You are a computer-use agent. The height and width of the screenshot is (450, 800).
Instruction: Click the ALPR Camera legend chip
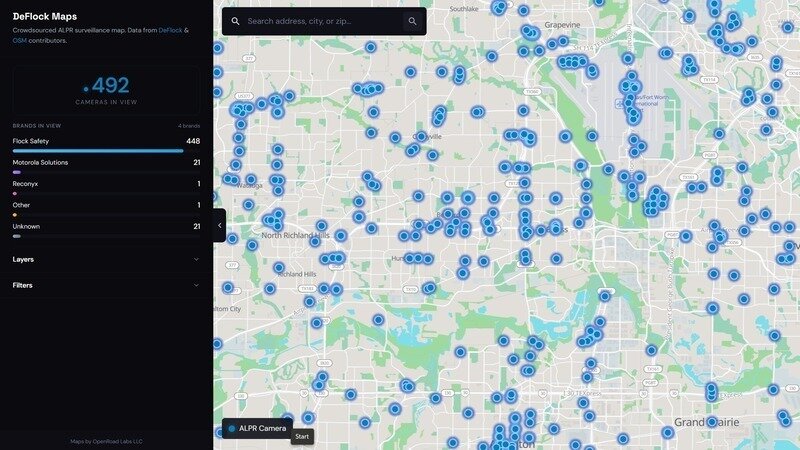(x=257, y=429)
